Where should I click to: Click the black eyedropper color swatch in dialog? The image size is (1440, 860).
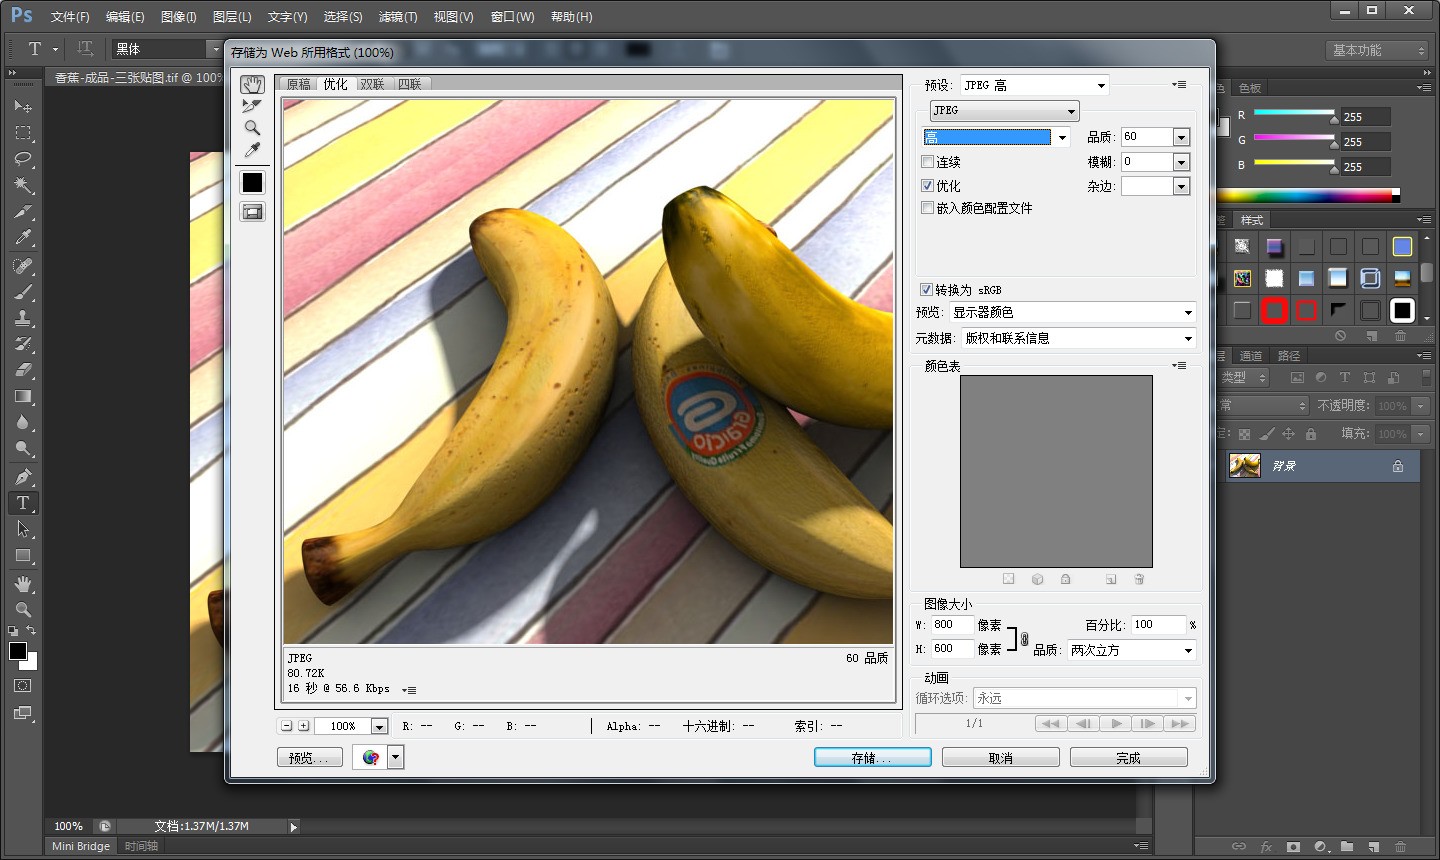point(252,182)
